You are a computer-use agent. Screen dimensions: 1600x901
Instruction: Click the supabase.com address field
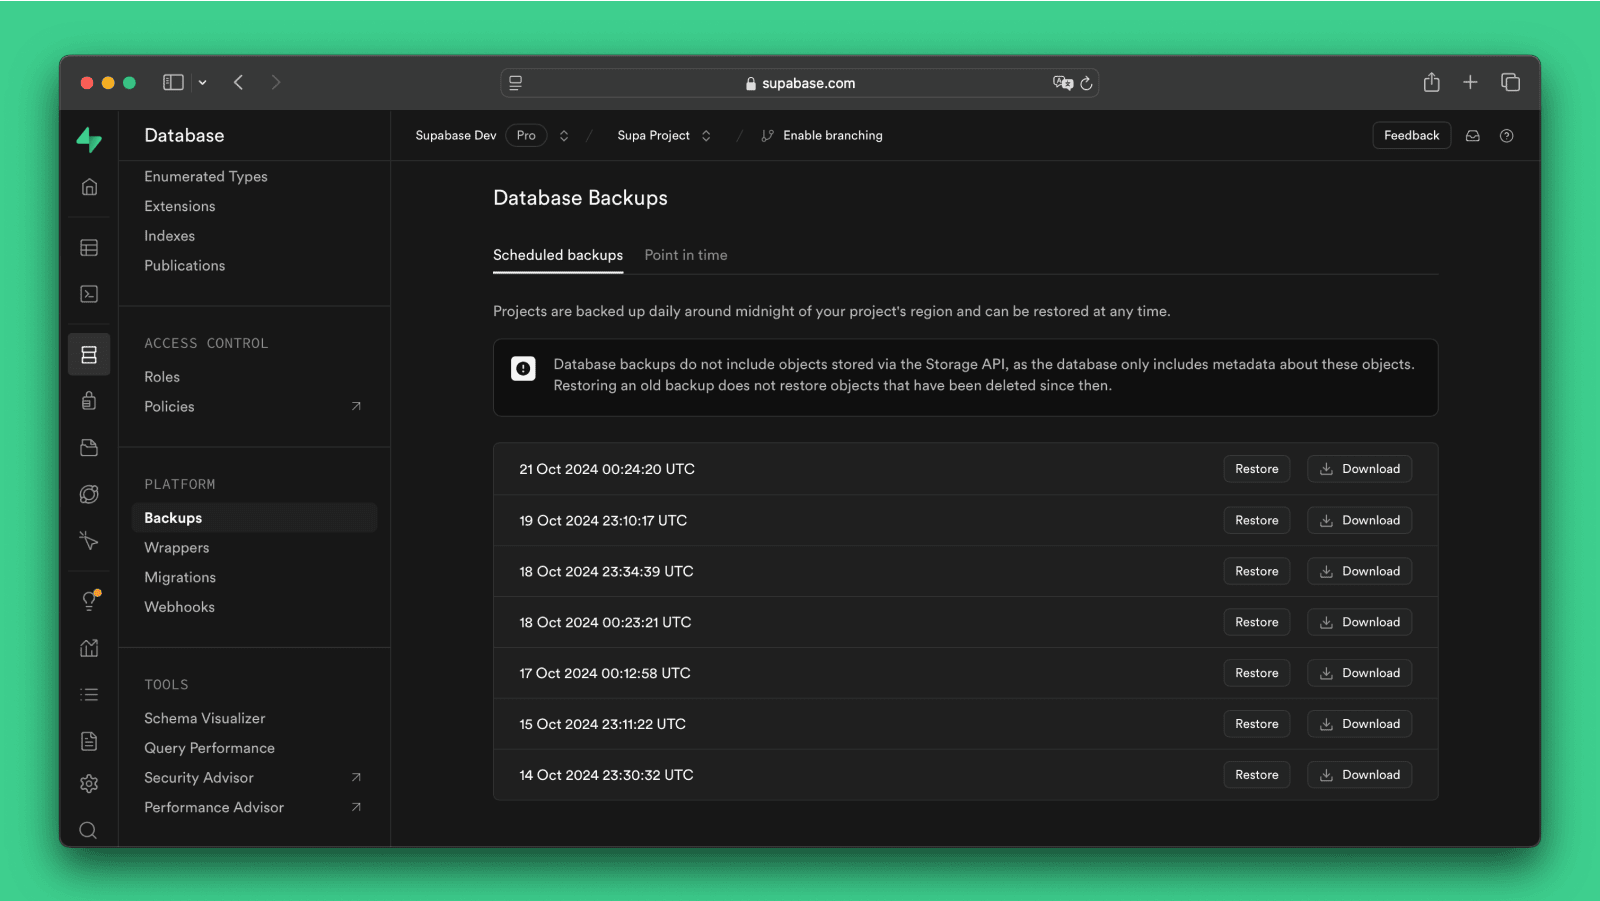(x=800, y=83)
